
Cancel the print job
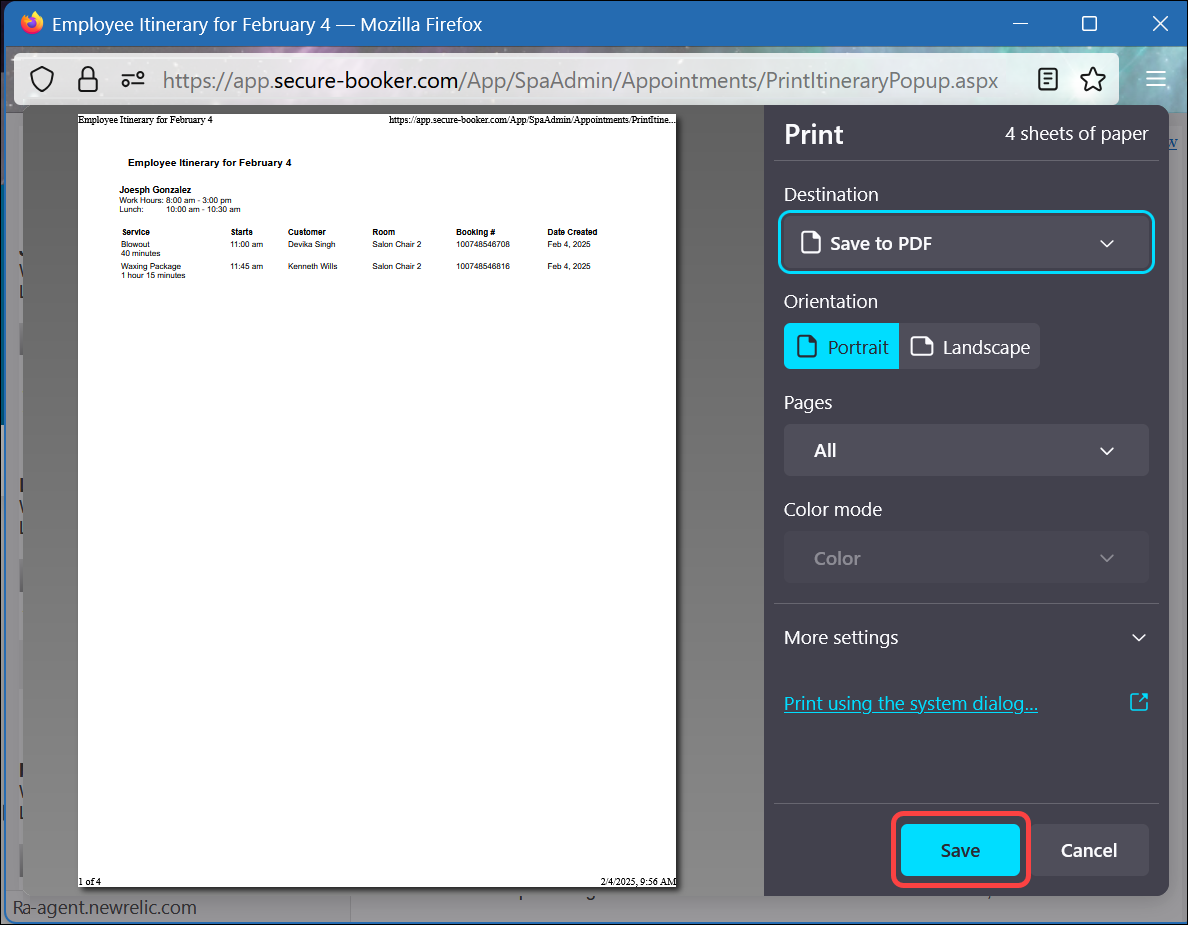coord(1089,849)
